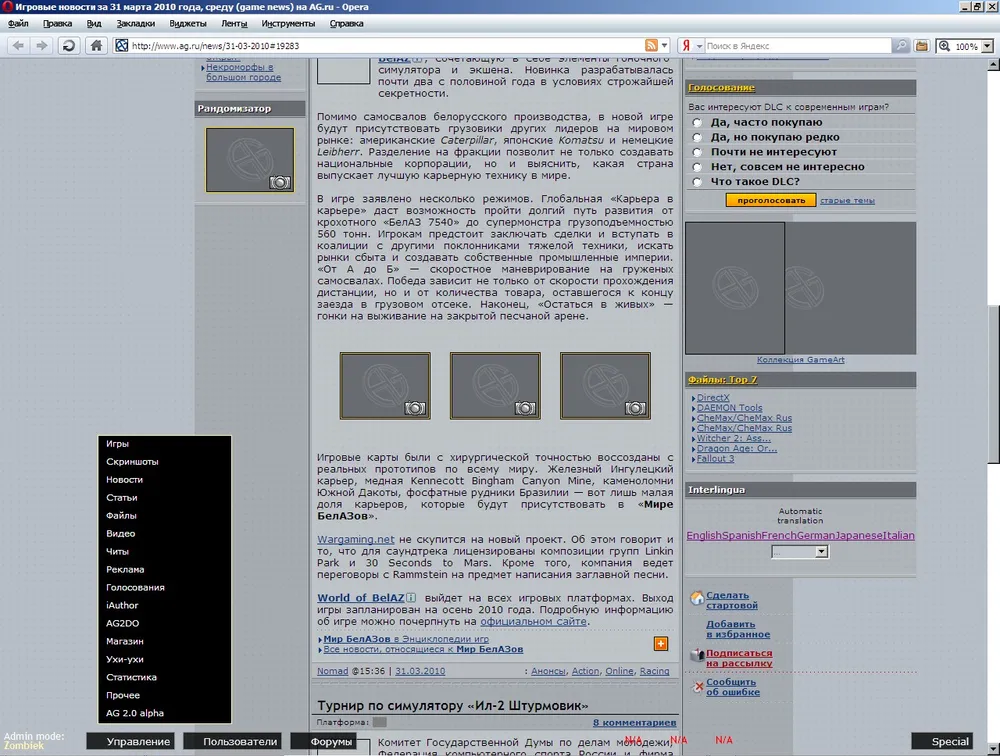The width and height of the screenshot is (1000, 756).
Task: Open the Interlingua language dropdown
Action: coord(800,551)
